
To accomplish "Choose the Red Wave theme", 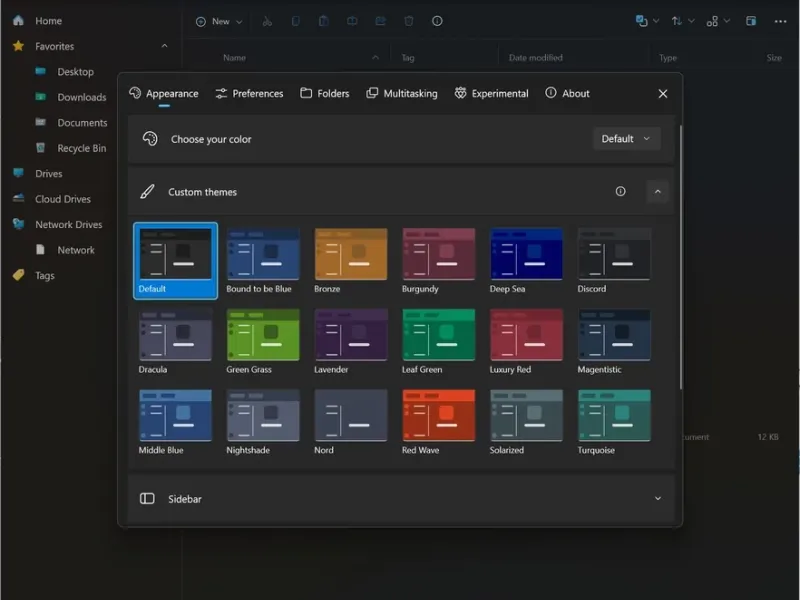I will [x=438, y=417].
